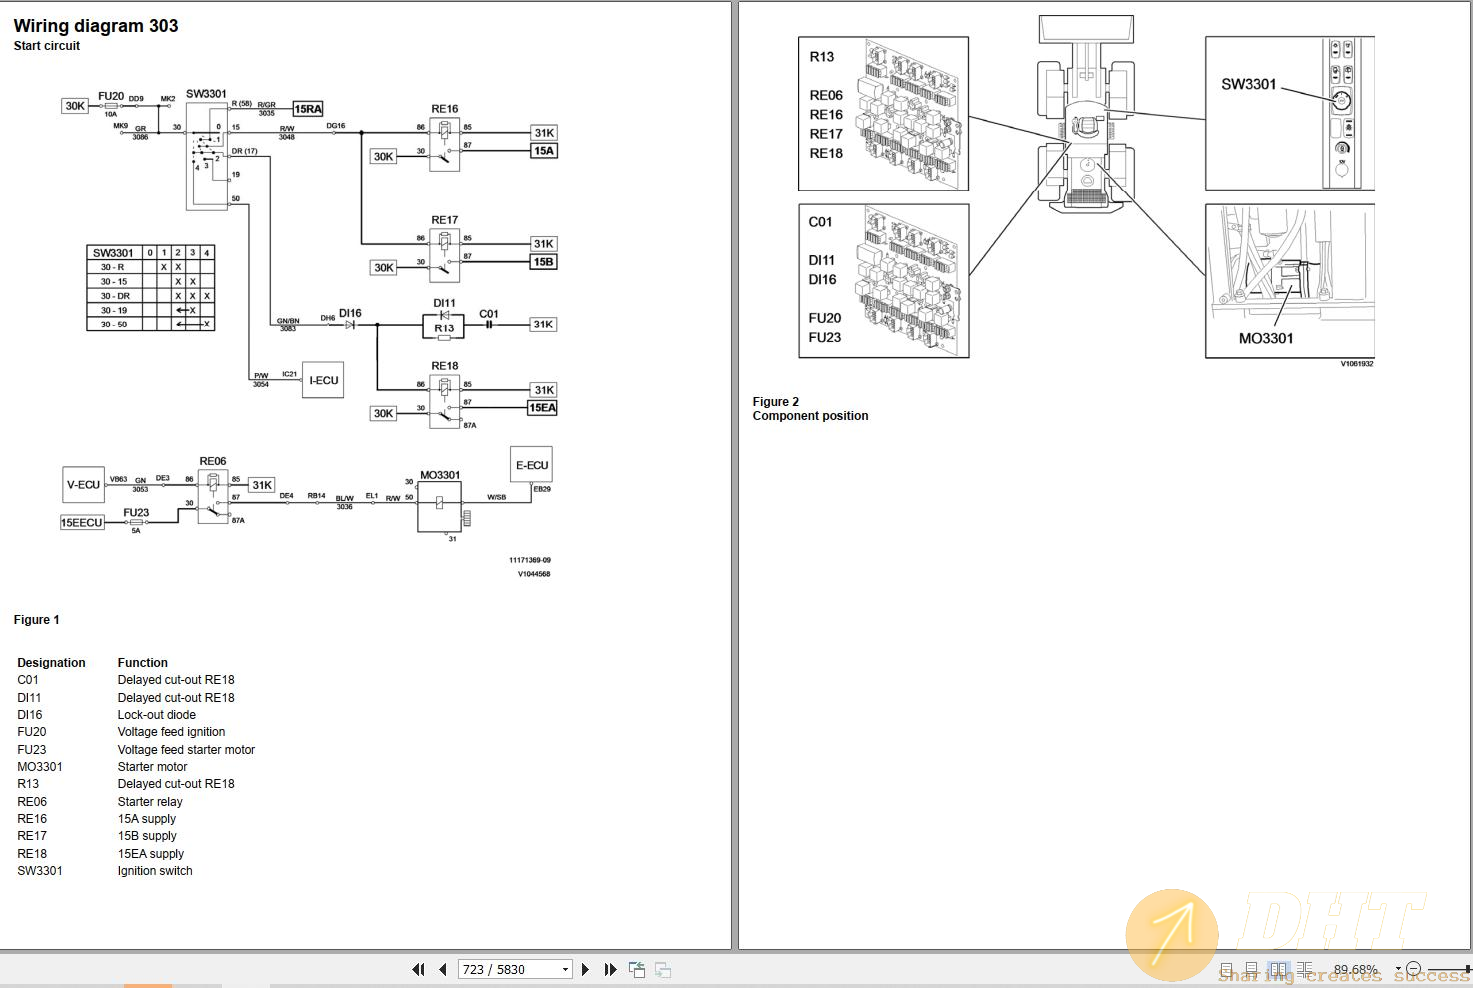The width and height of the screenshot is (1473, 988).
Task: Click 'Starter motor' function text
Action: 152,767
